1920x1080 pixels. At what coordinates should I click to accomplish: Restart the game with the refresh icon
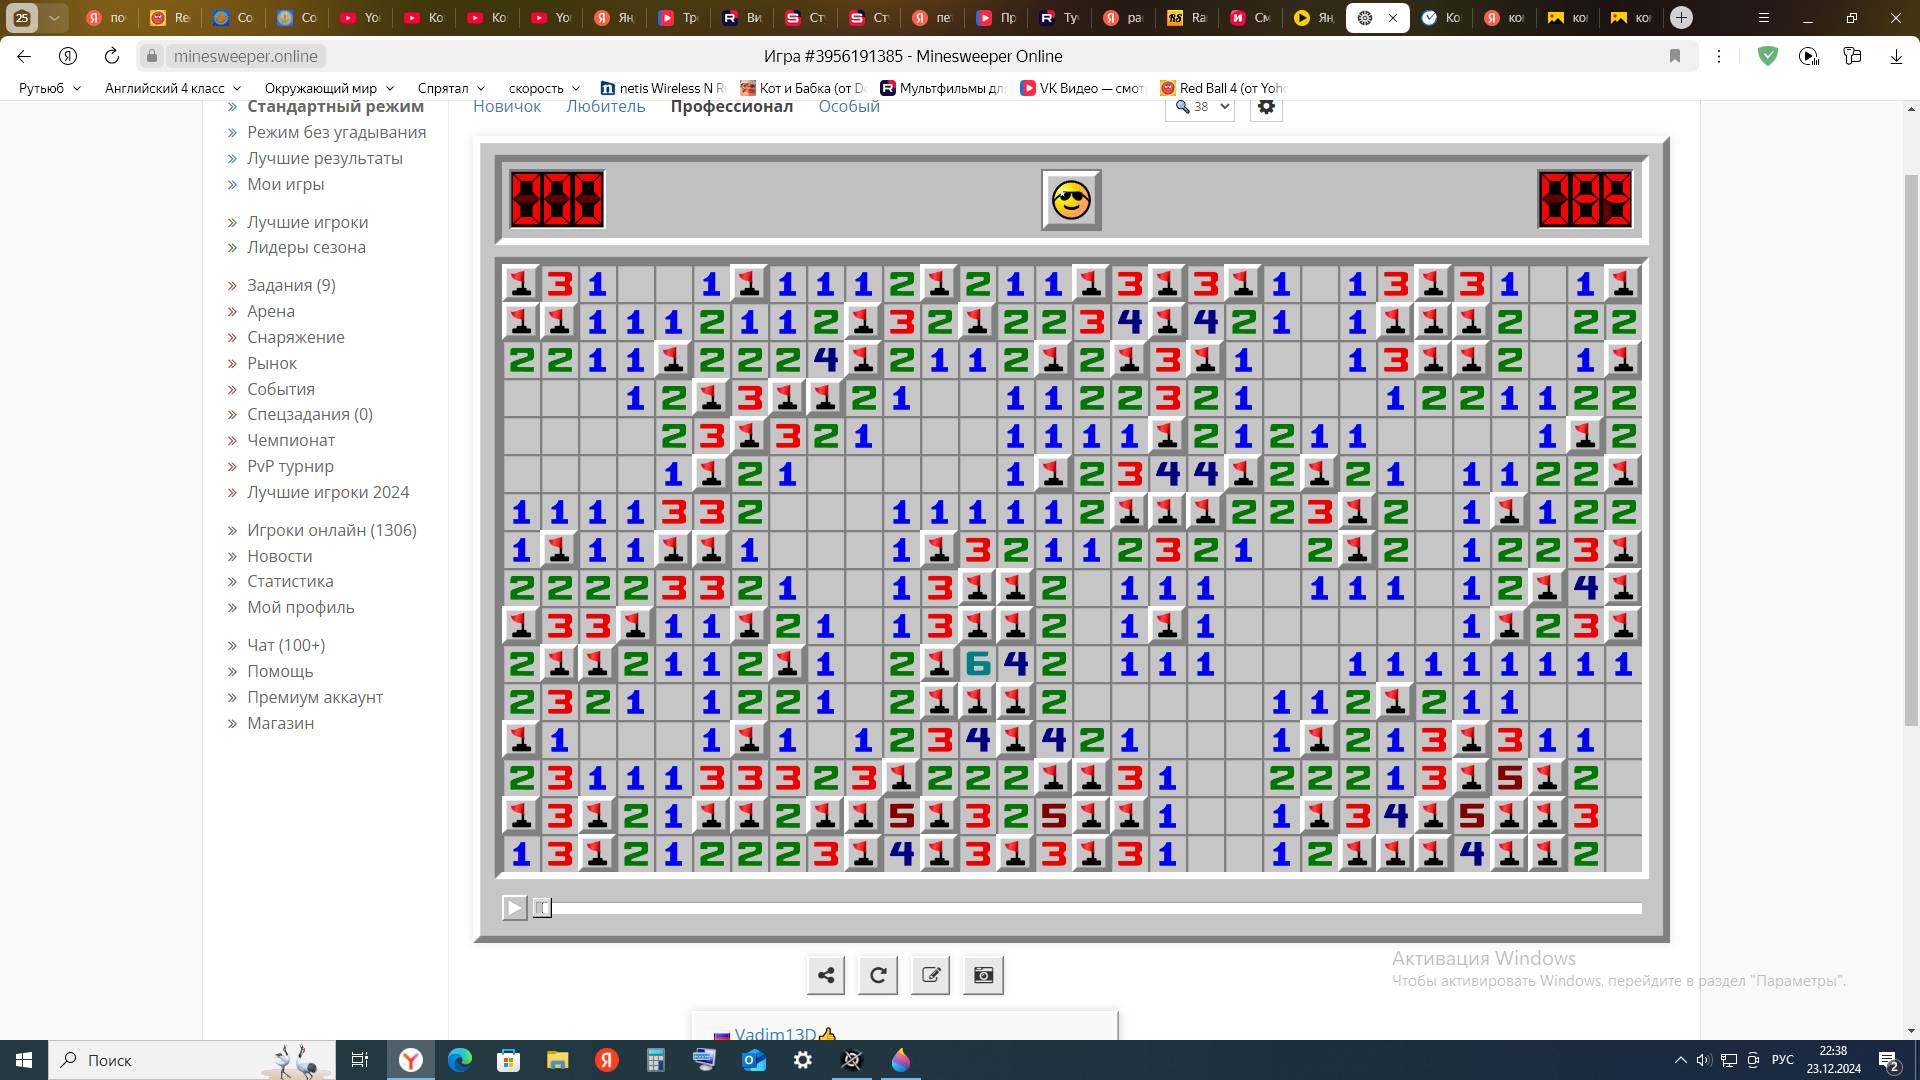point(878,975)
